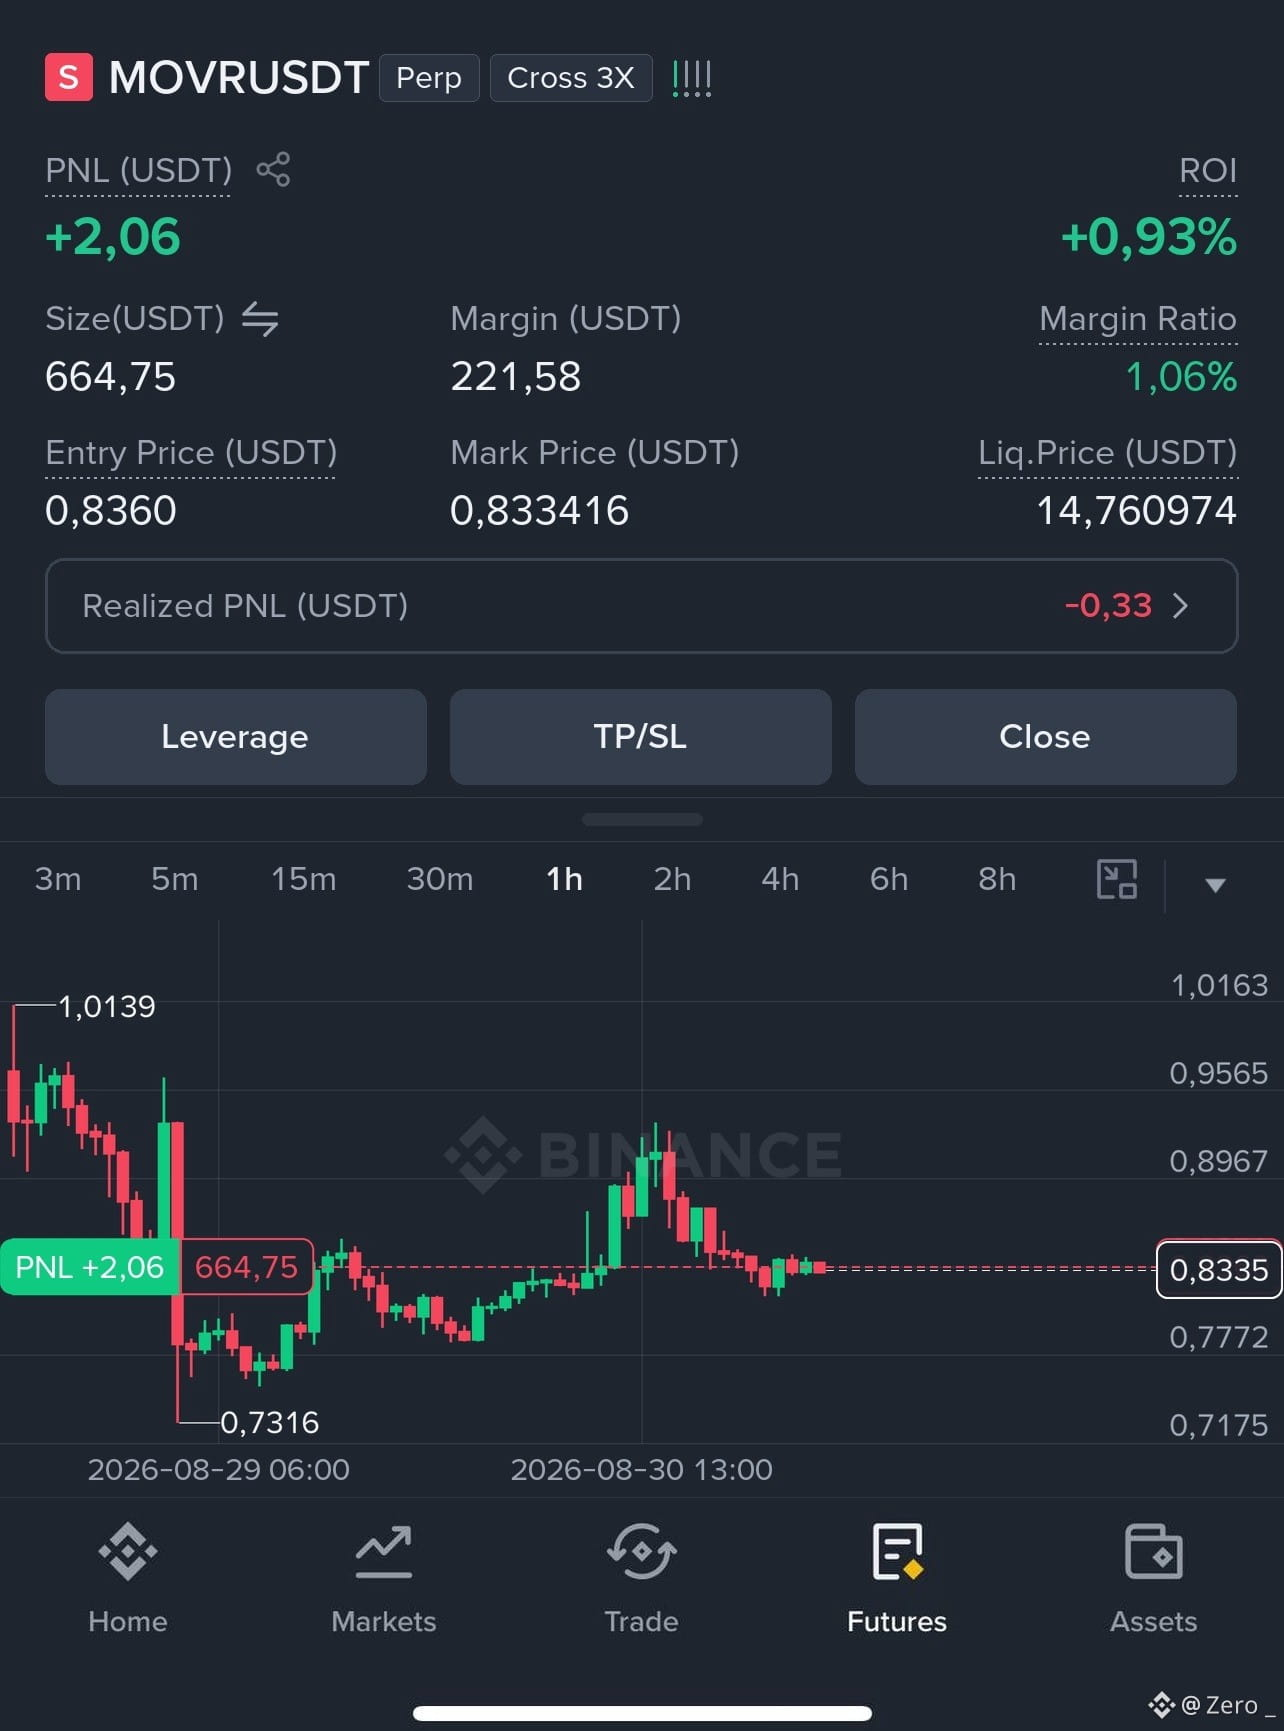The height and width of the screenshot is (1731, 1284).
Task: Tap the Mark Price value 0,833416
Action: [540, 511]
